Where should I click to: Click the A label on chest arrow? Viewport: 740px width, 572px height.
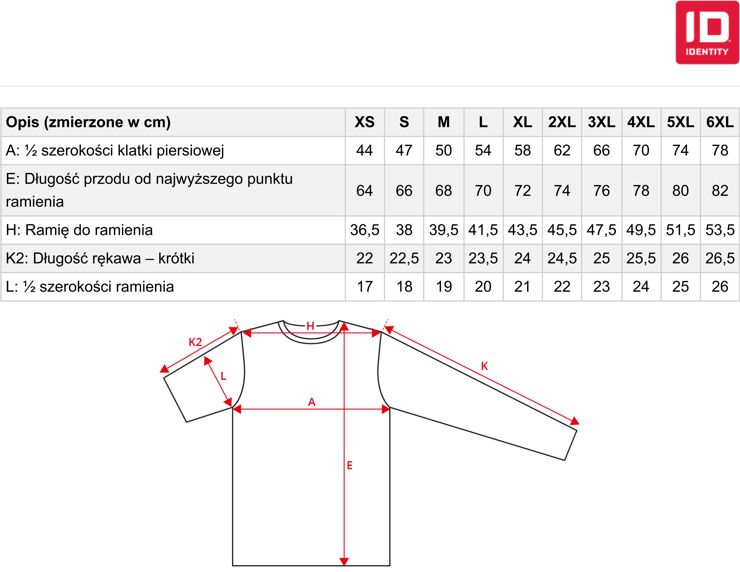pyautogui.click(x=311, y=402)
